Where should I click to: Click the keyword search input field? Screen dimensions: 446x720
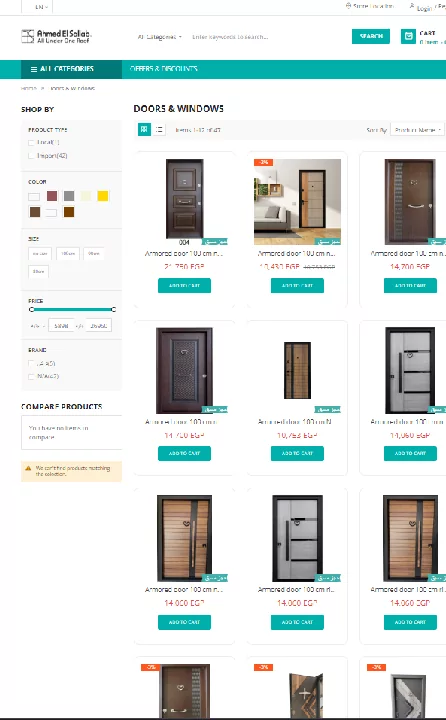click(266, 37)
